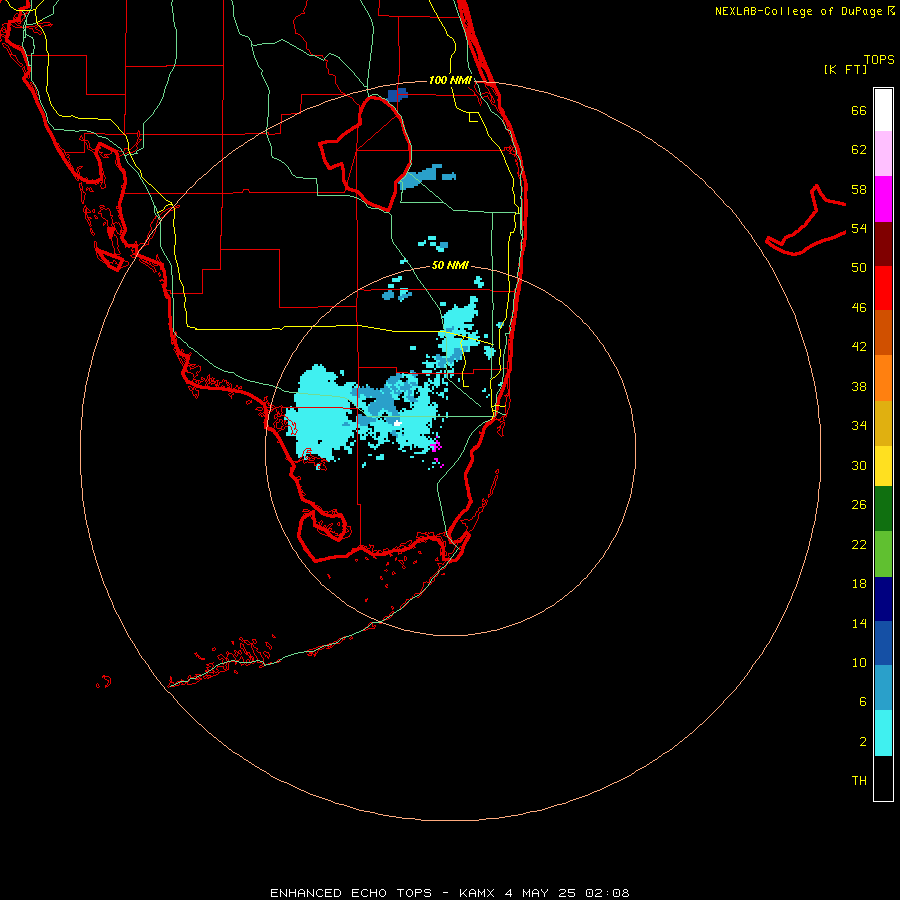Viewport: 900px width, 900px height.
Task: Select the 26 legend value
Action: click(x=859, y=505)
